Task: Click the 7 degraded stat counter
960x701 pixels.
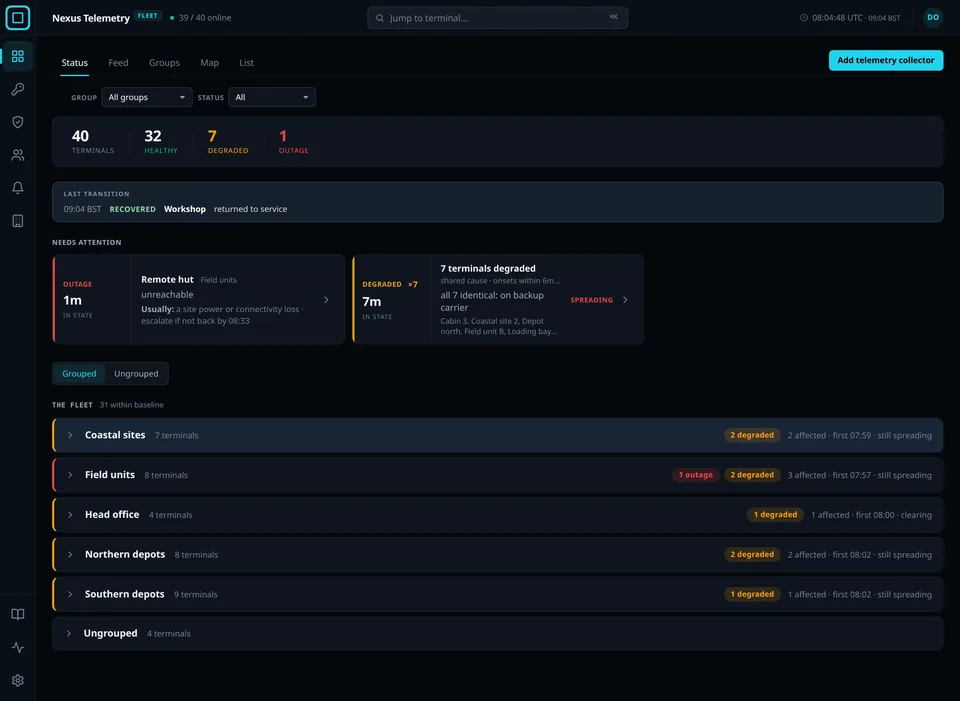Action: [228, 141]
